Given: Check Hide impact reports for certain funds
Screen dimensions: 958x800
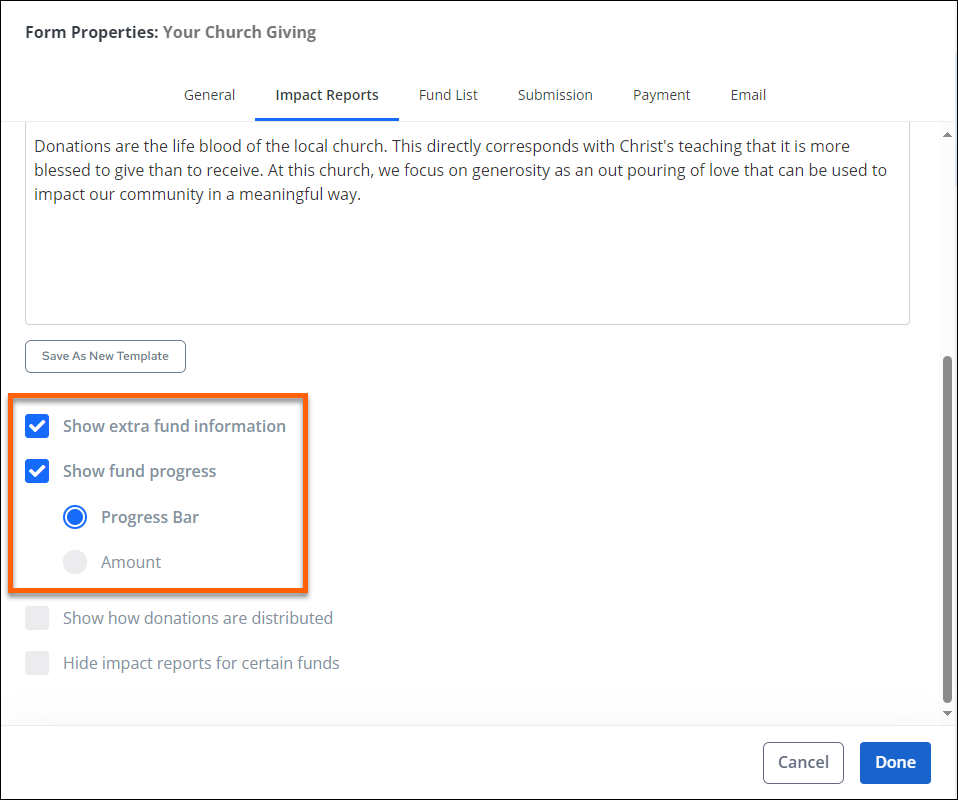Looking at the screenshot, I should 38,663.
